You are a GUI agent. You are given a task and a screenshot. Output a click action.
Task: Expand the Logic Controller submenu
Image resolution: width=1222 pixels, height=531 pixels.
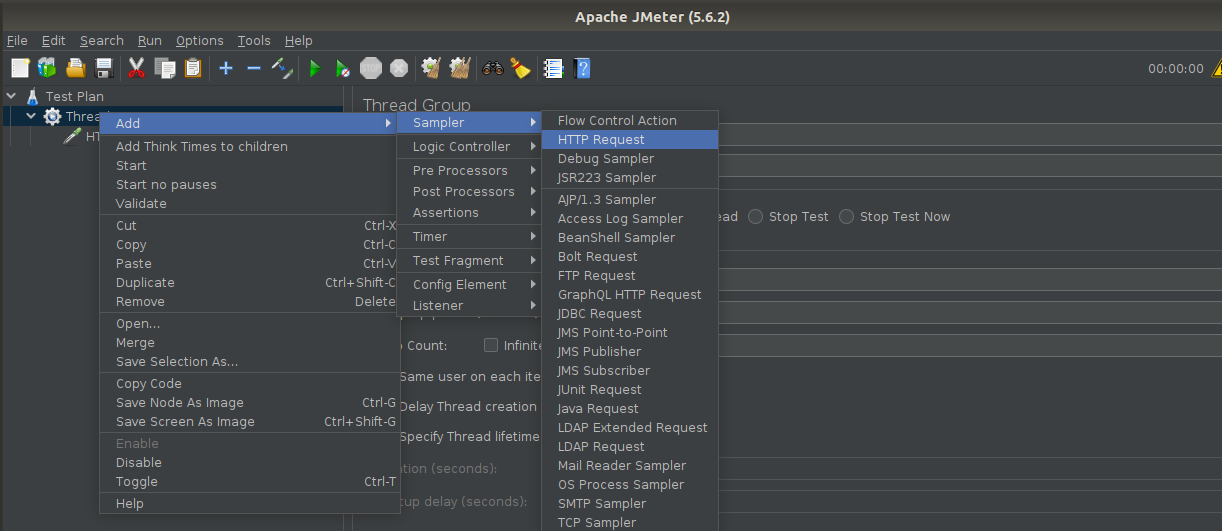(x=468, y=146)
